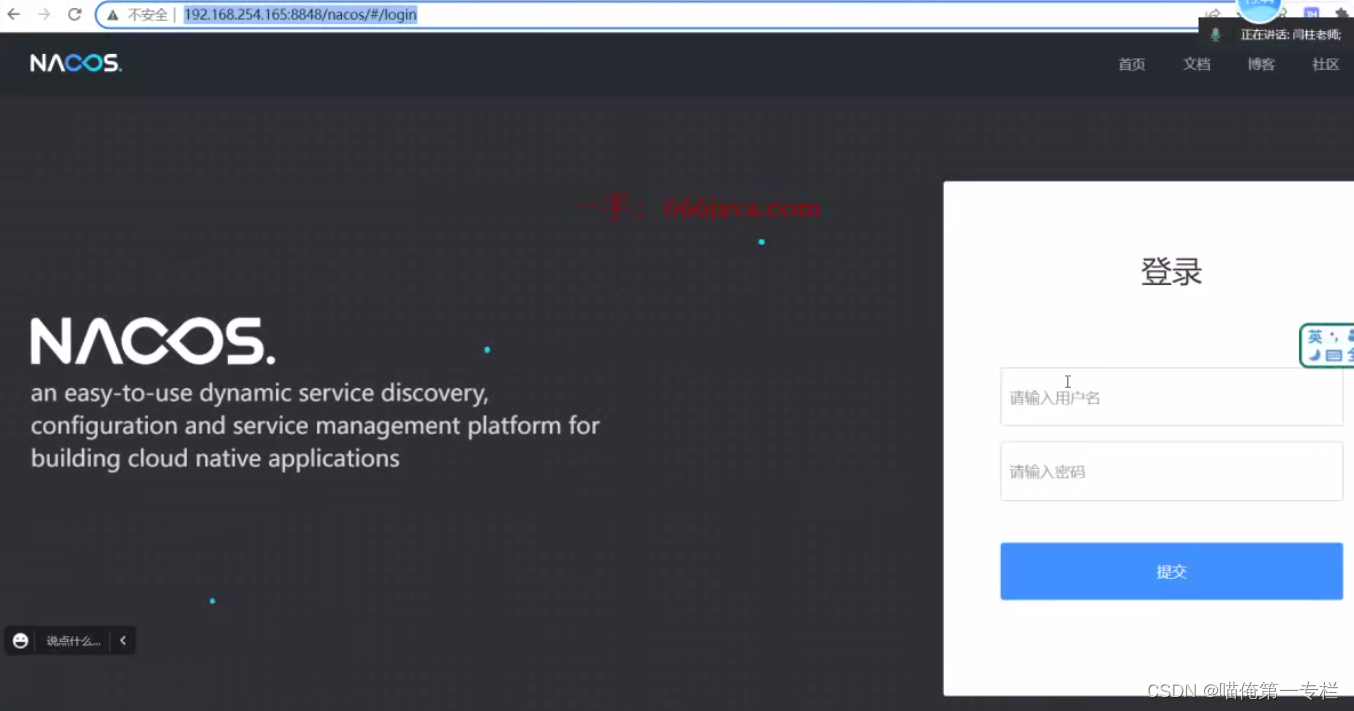
Task: Click the browser forward arrow
Action: point(44,15)
